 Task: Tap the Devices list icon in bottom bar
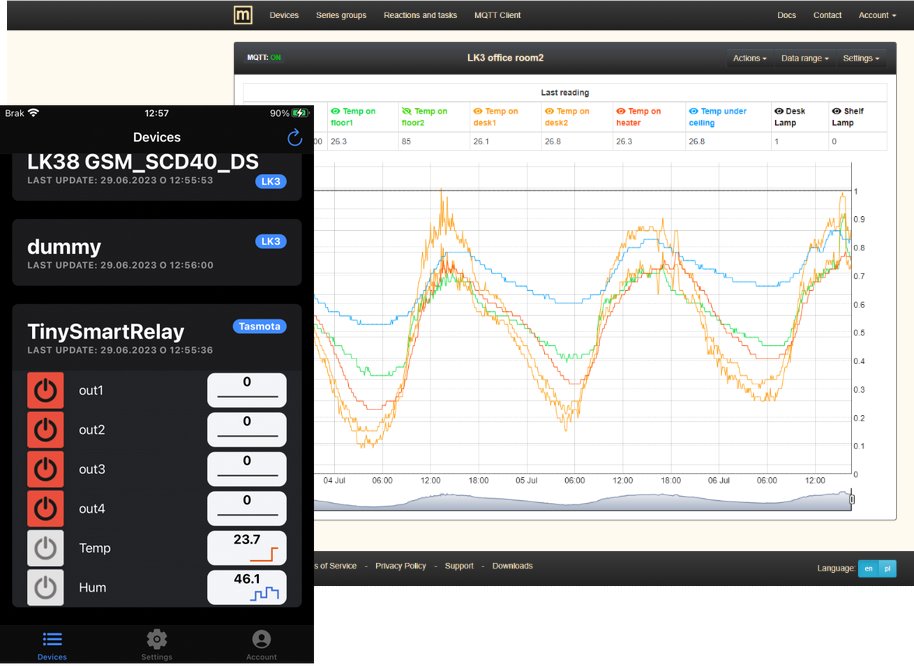(x=52, y=640)
